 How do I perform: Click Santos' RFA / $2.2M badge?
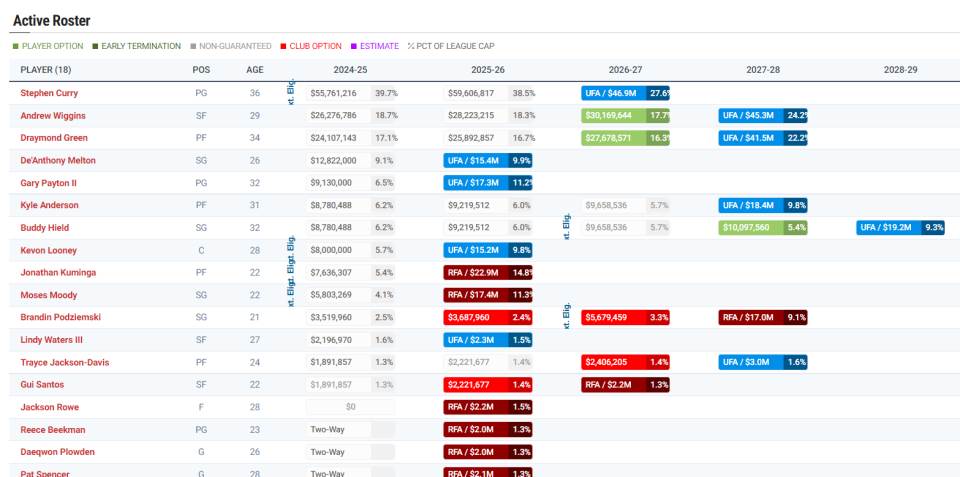[x=625, y=385]
